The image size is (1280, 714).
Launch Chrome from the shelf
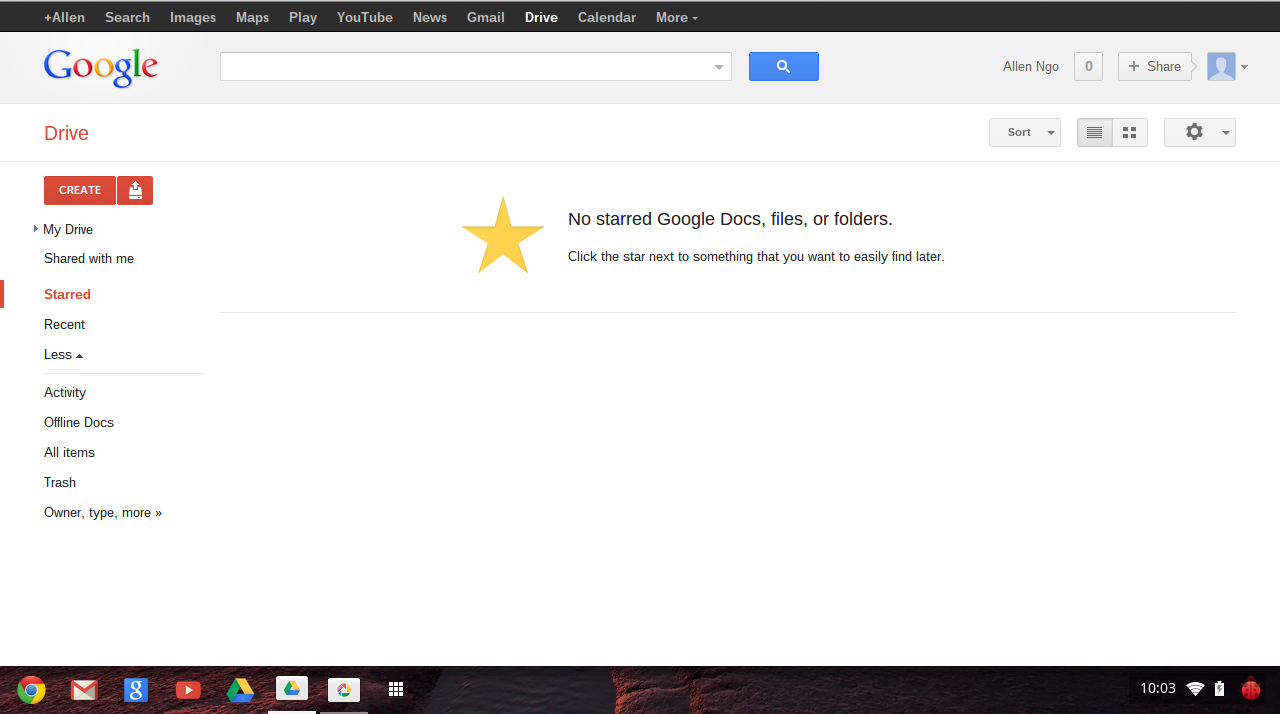(32, 690)
